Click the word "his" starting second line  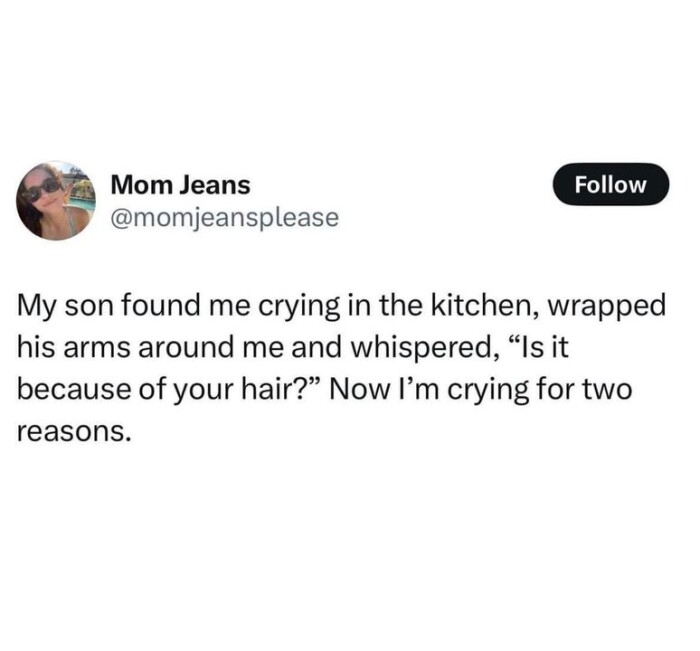coord(36,347)
